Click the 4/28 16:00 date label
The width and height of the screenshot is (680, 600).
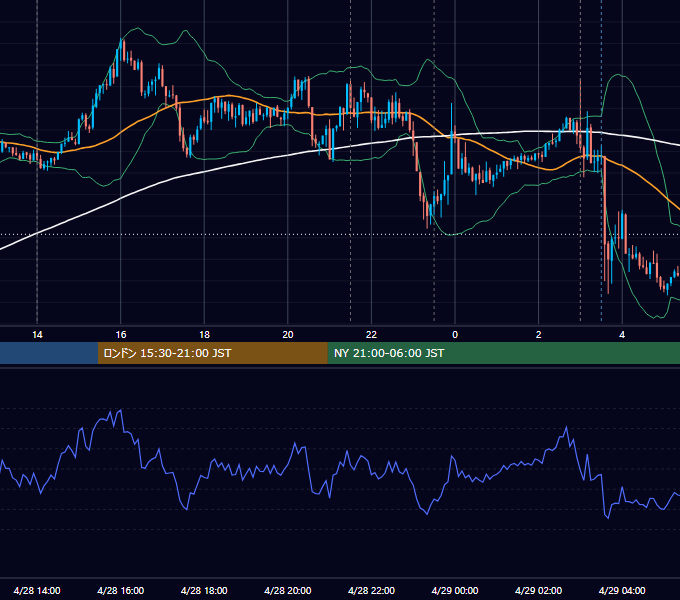point(121,590)
